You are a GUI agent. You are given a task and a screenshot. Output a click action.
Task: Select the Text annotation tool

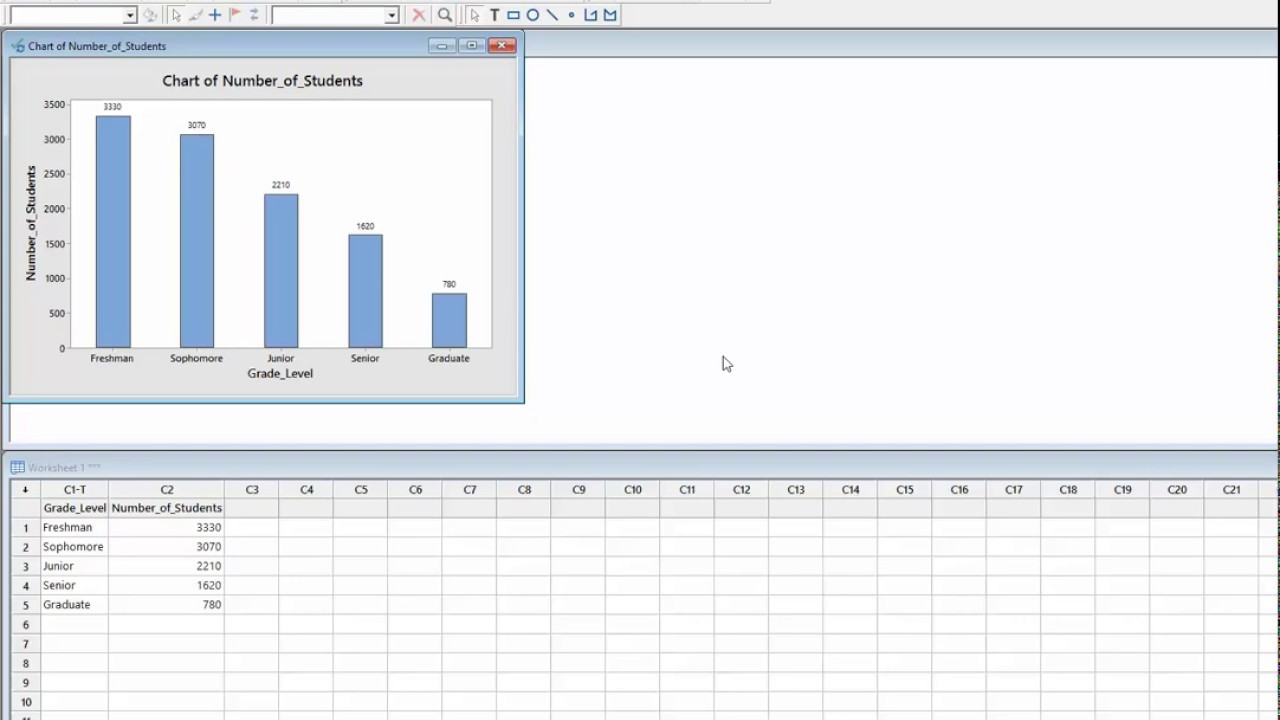click(494, 15)
